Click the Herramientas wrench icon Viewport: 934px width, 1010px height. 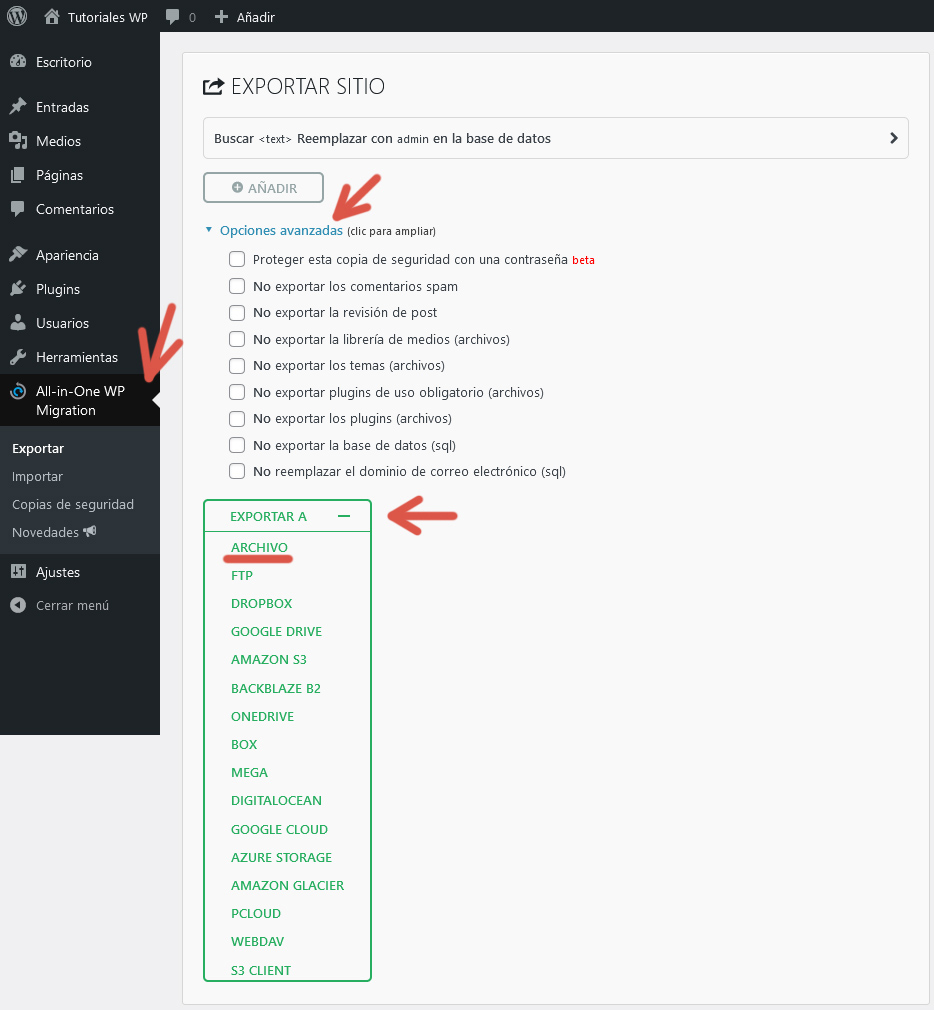[x=18, y=357]
